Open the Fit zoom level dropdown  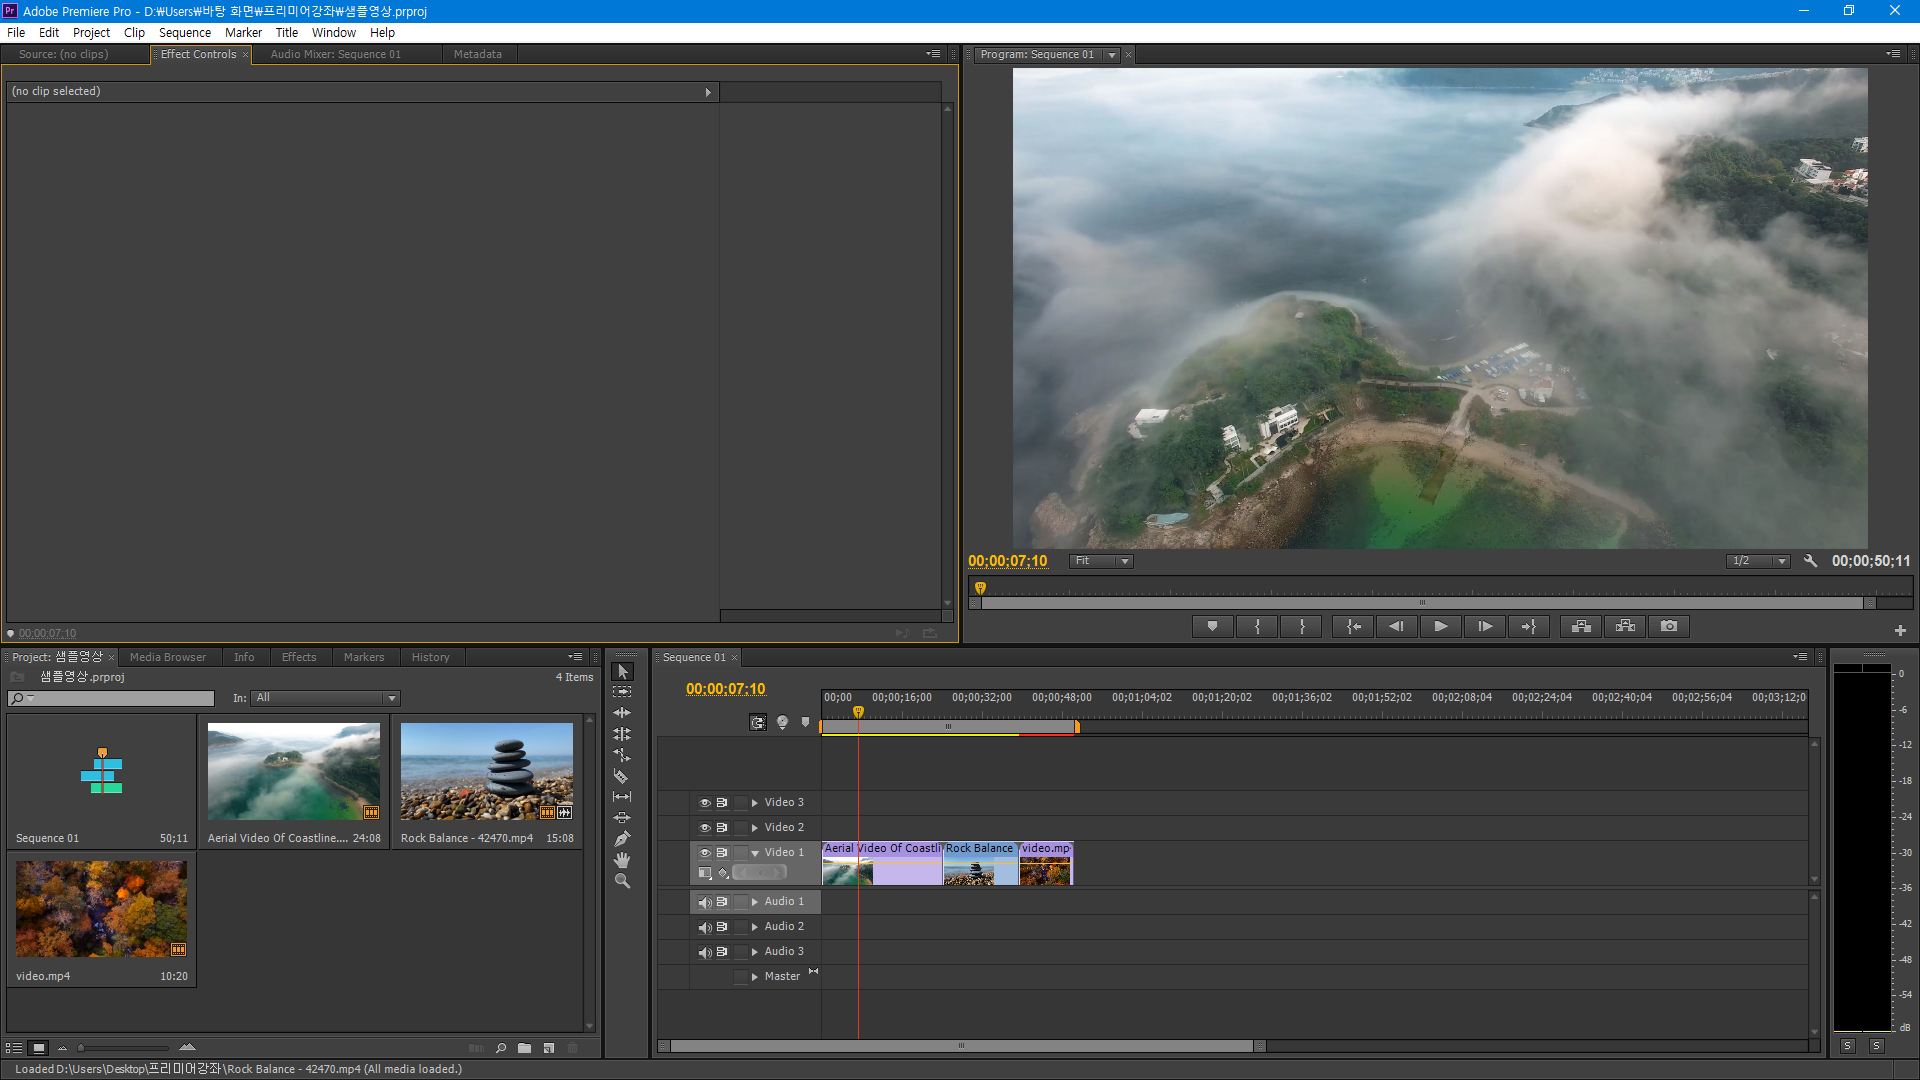click(x=1100, y=561)
